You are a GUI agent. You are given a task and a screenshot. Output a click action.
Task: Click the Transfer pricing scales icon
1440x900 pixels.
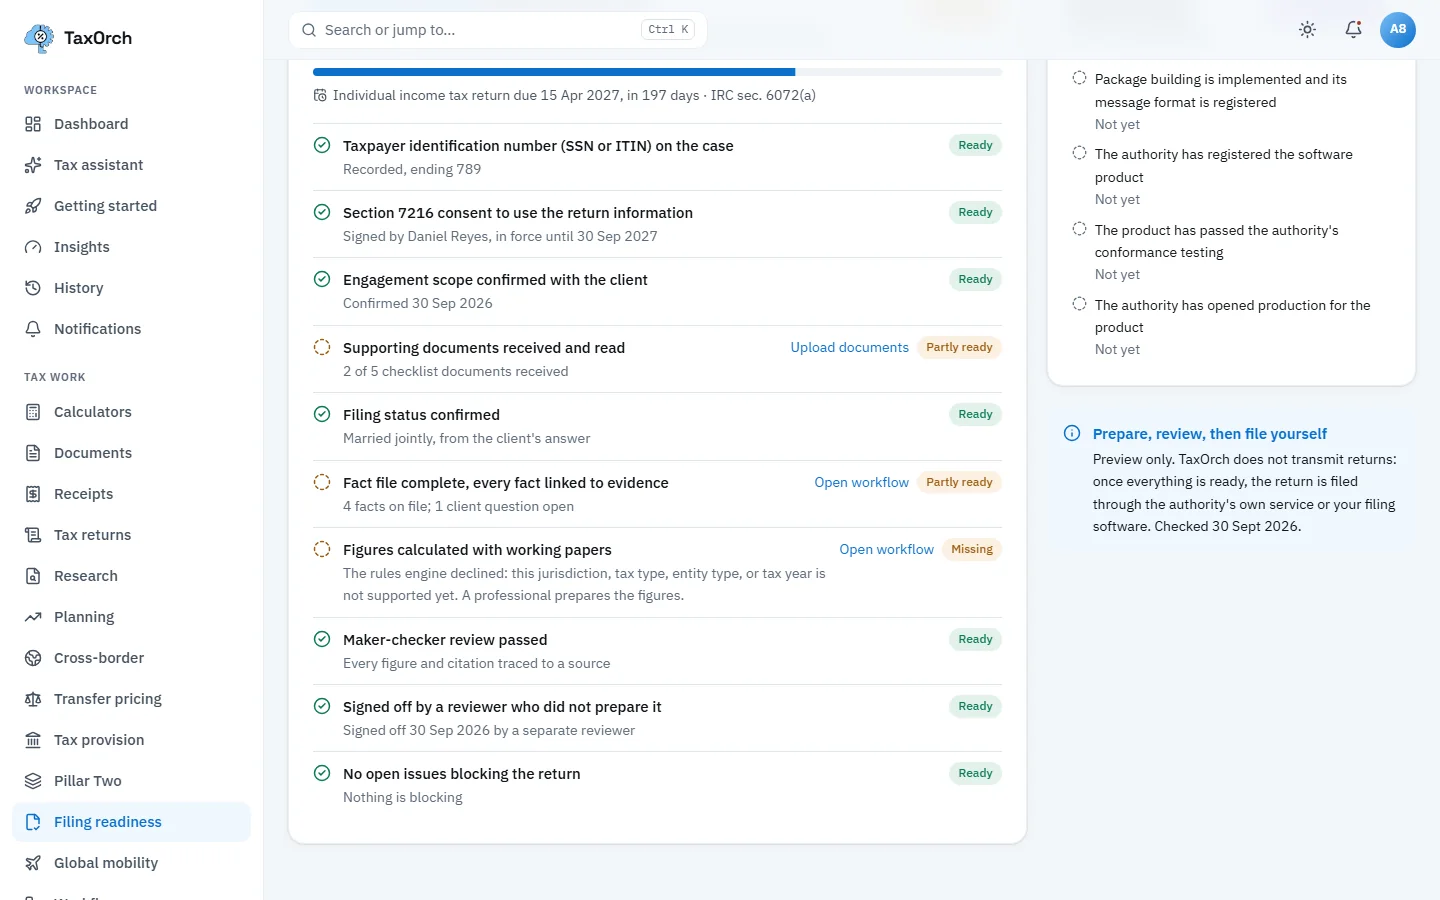click(x=33, y=699)
